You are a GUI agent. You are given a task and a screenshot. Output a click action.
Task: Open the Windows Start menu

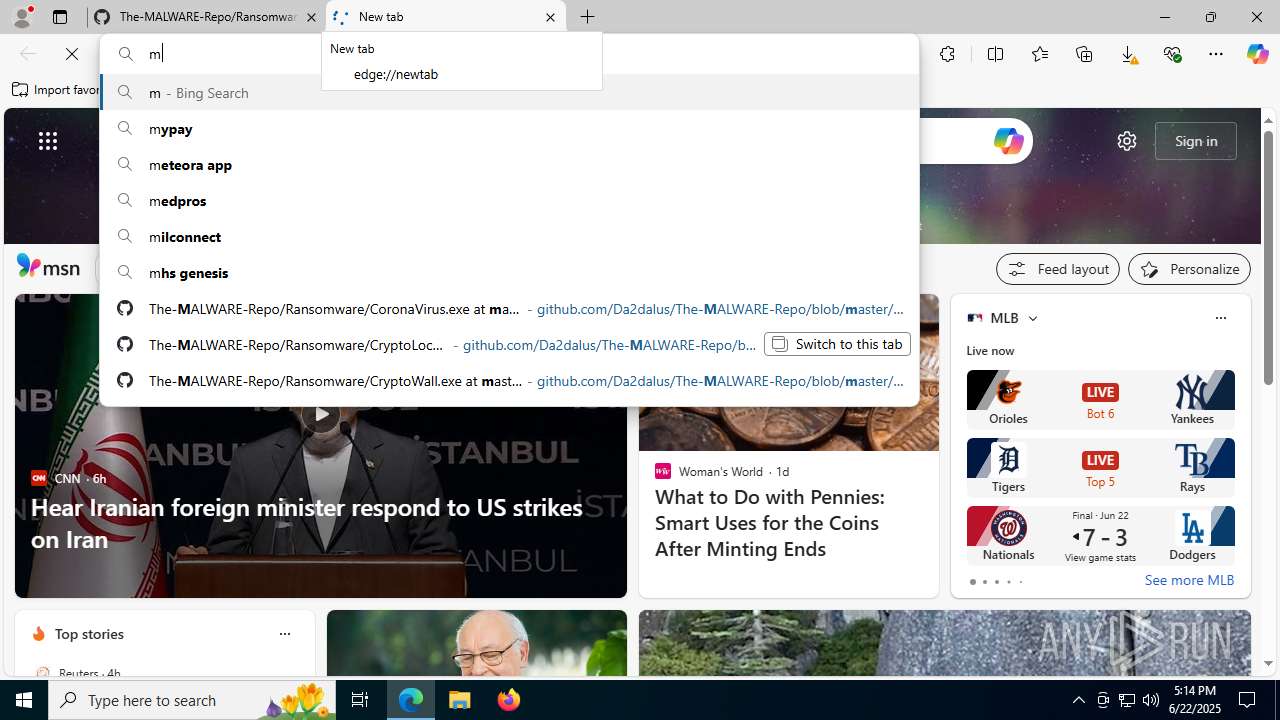pos(24,700)
